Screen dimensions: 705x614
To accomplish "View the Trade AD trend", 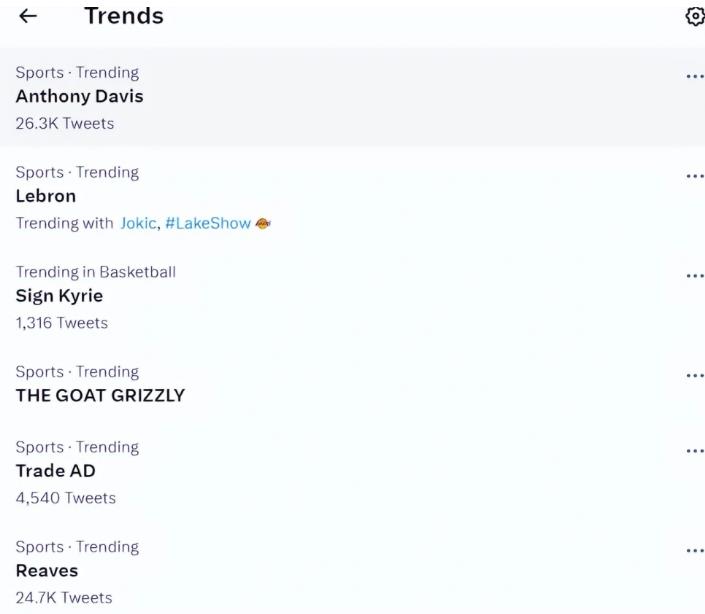I will (55, 471).
